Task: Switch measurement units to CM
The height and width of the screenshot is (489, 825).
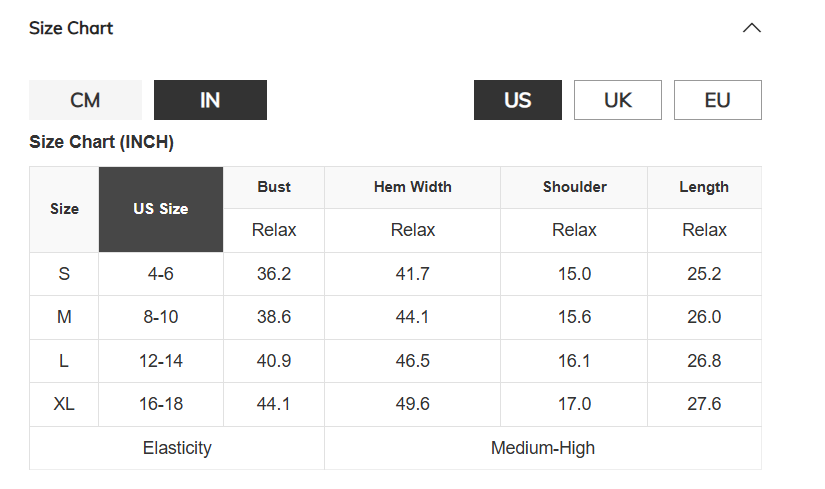Action: pos(85,100)
